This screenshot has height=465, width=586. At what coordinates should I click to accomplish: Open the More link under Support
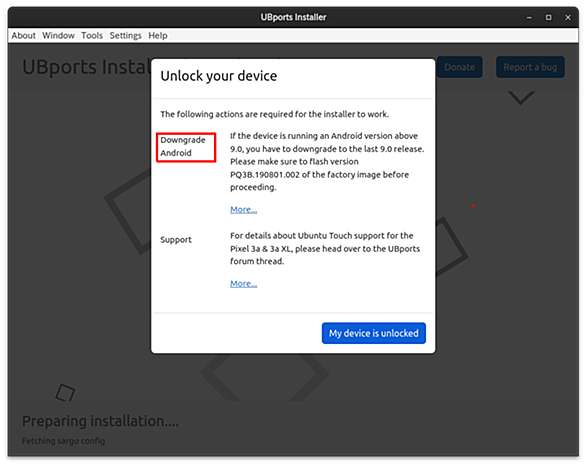click(243, 284)
